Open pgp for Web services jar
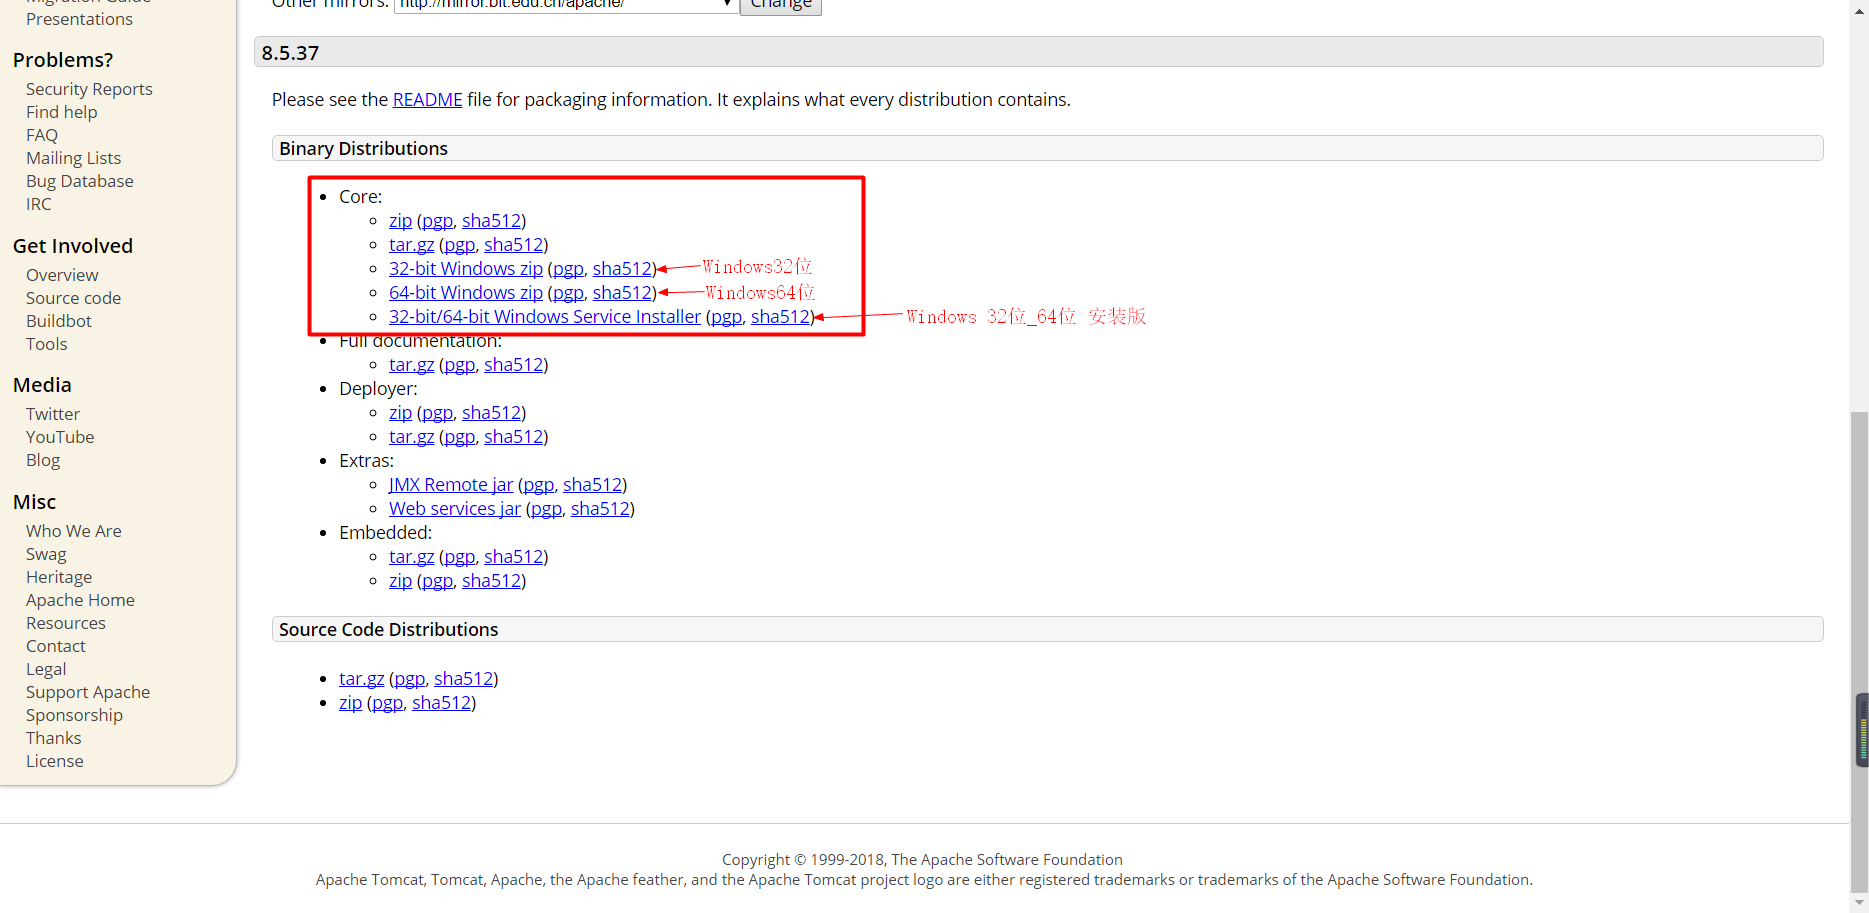Viewport: 1869px width, 913px height. [546, 509]
